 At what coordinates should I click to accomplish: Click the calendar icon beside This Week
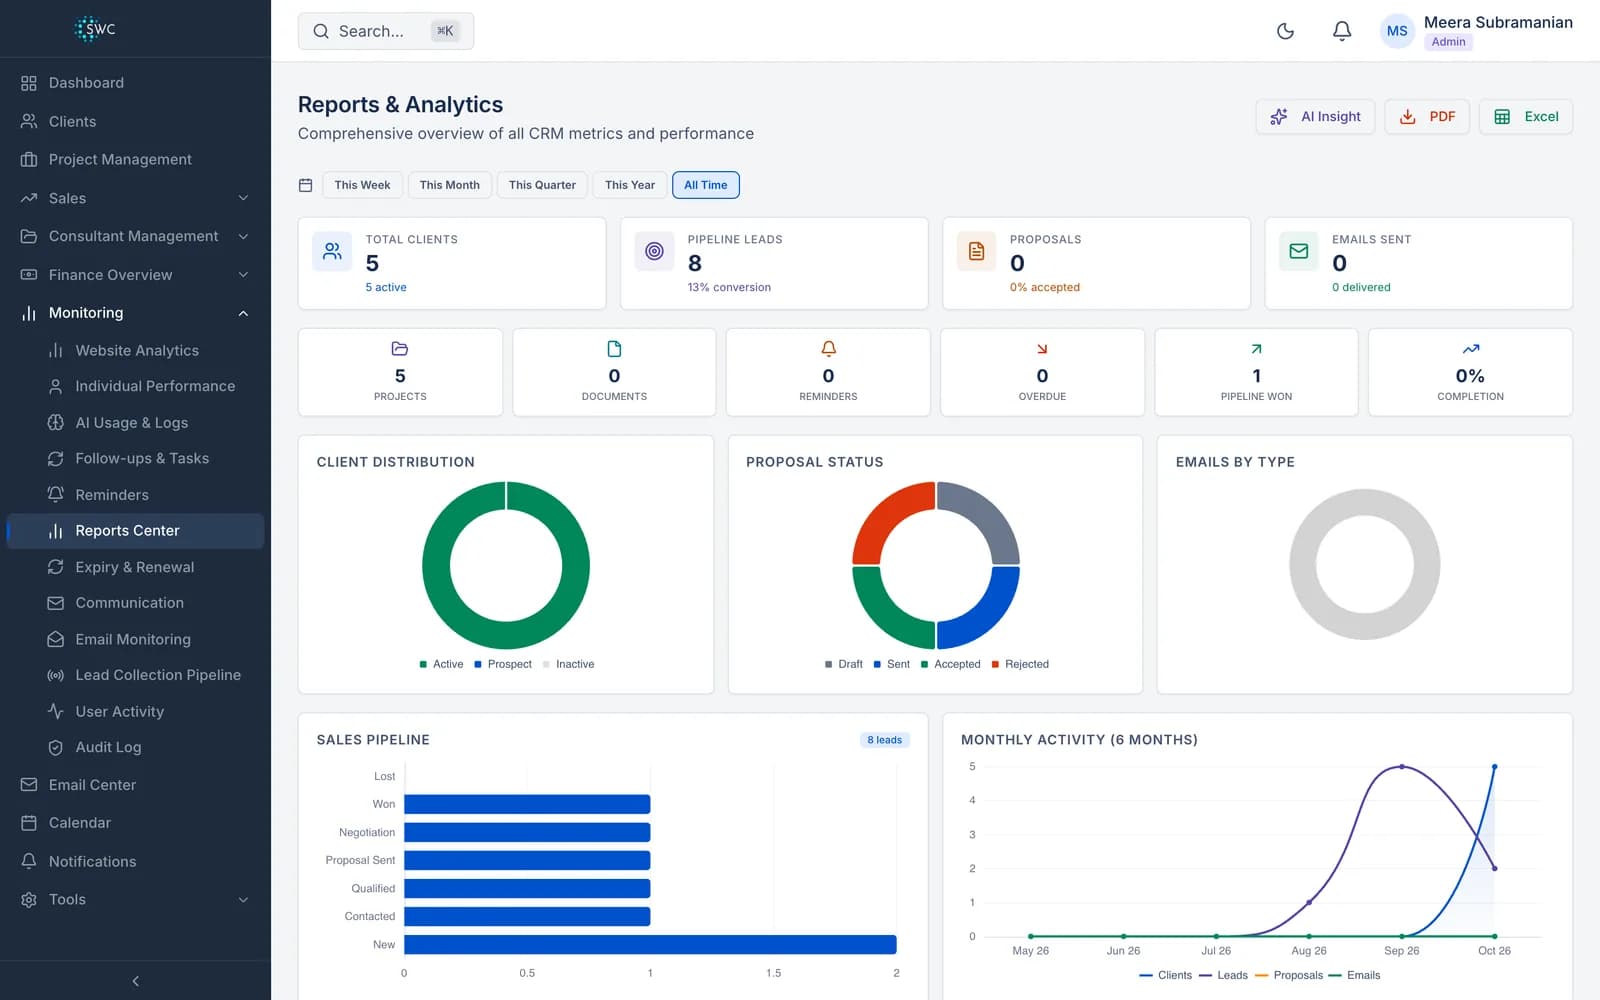tap(306, 185)
